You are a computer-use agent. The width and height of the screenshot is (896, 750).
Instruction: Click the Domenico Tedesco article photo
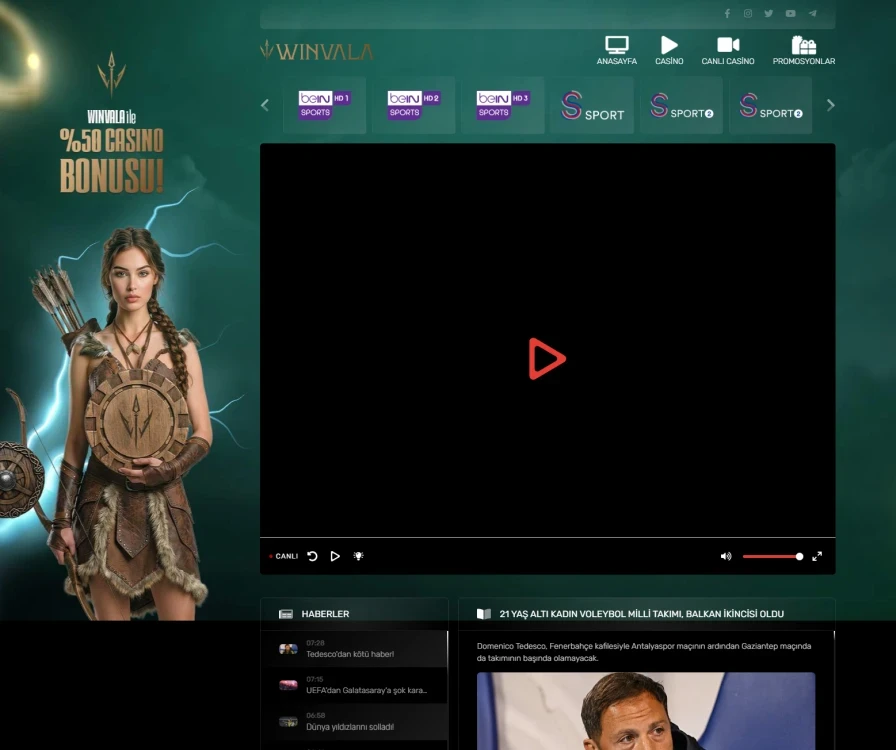click(x=646, y=711)
